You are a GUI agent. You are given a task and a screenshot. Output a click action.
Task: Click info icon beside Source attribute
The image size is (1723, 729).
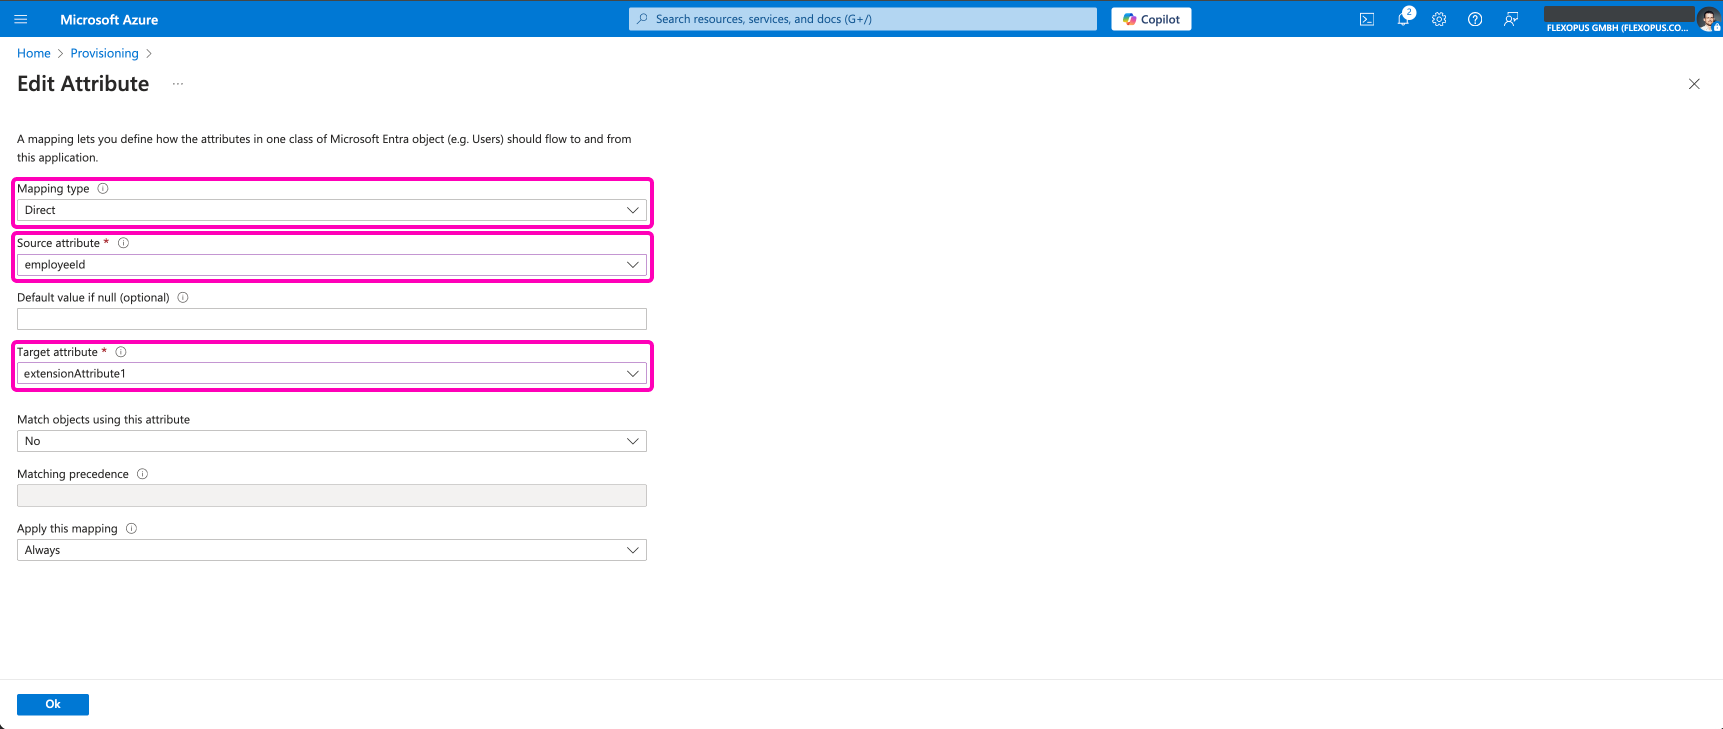tap(124, 243)
